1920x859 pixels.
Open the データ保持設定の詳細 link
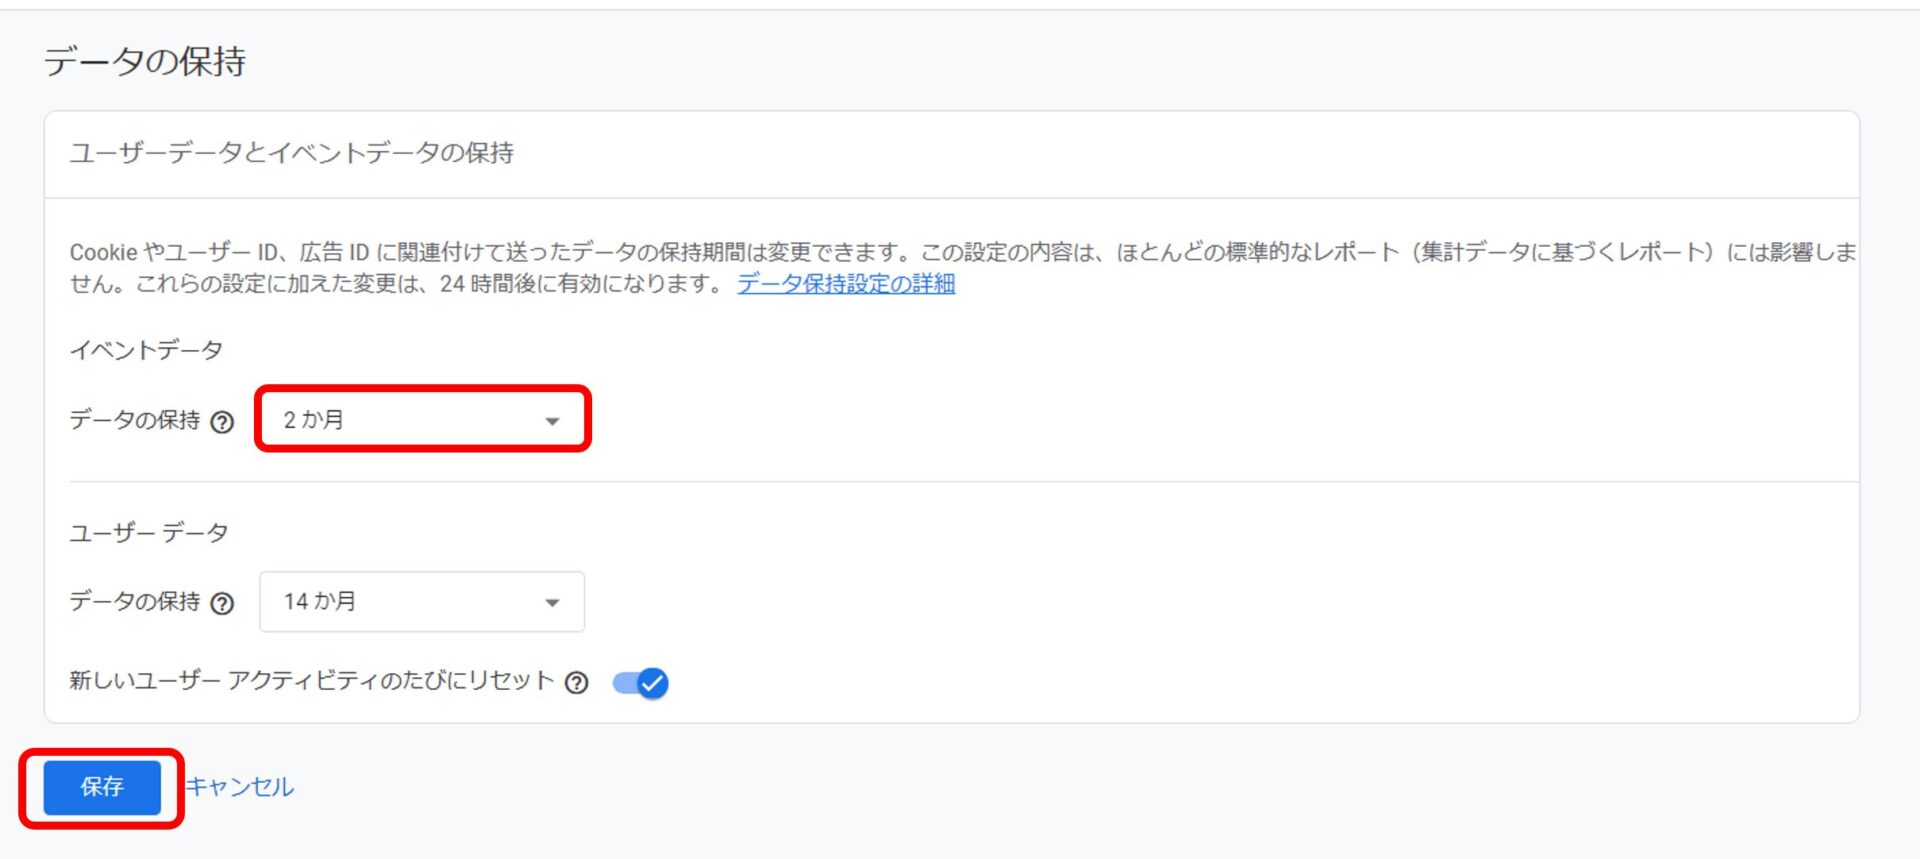pyautogui.click(x=846, y=284)
